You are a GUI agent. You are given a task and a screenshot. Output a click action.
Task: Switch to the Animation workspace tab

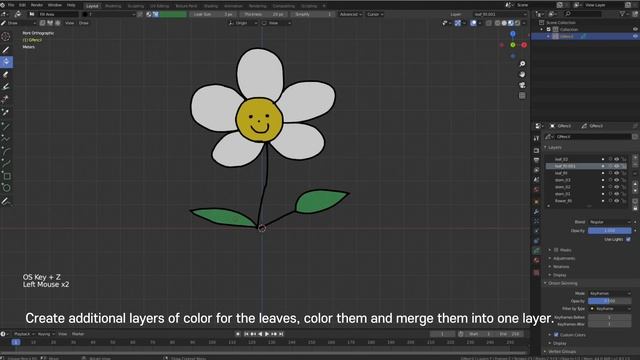(x=233, y=6)
